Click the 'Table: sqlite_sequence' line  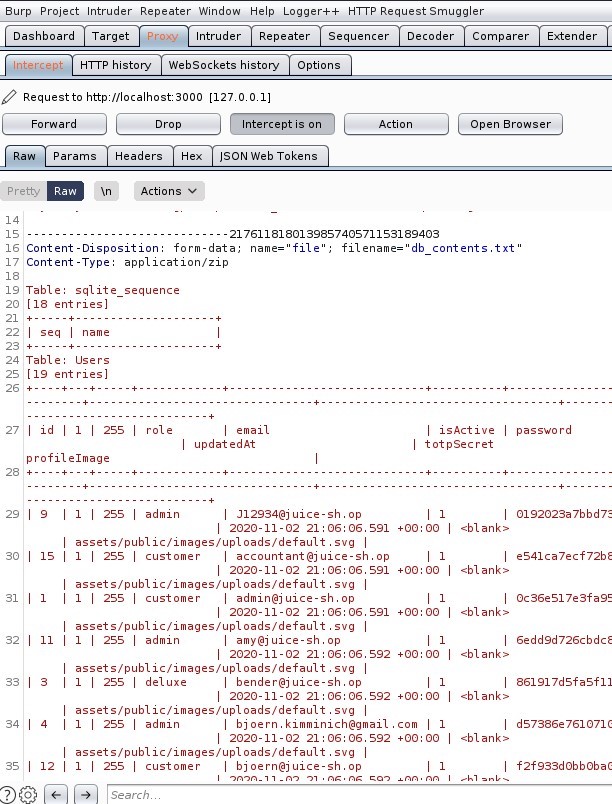pos(103,290)
